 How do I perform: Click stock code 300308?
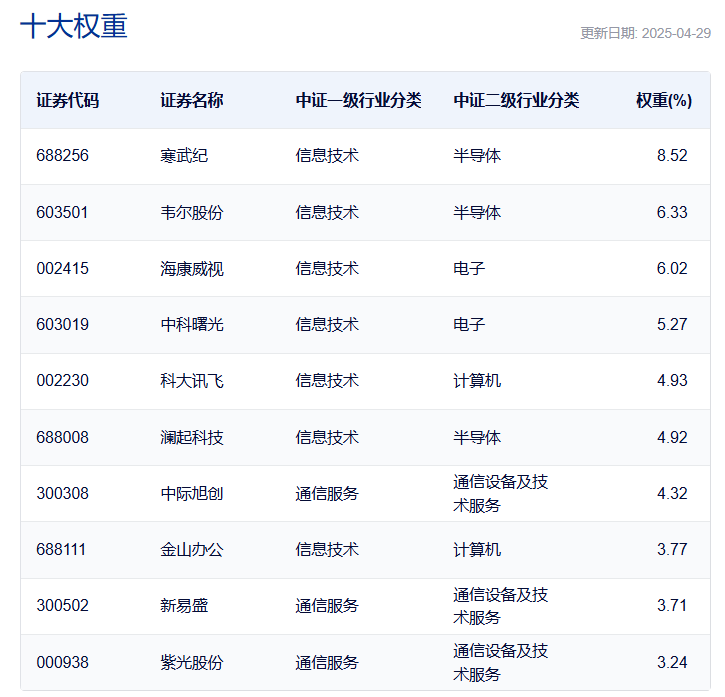point(62,493)
